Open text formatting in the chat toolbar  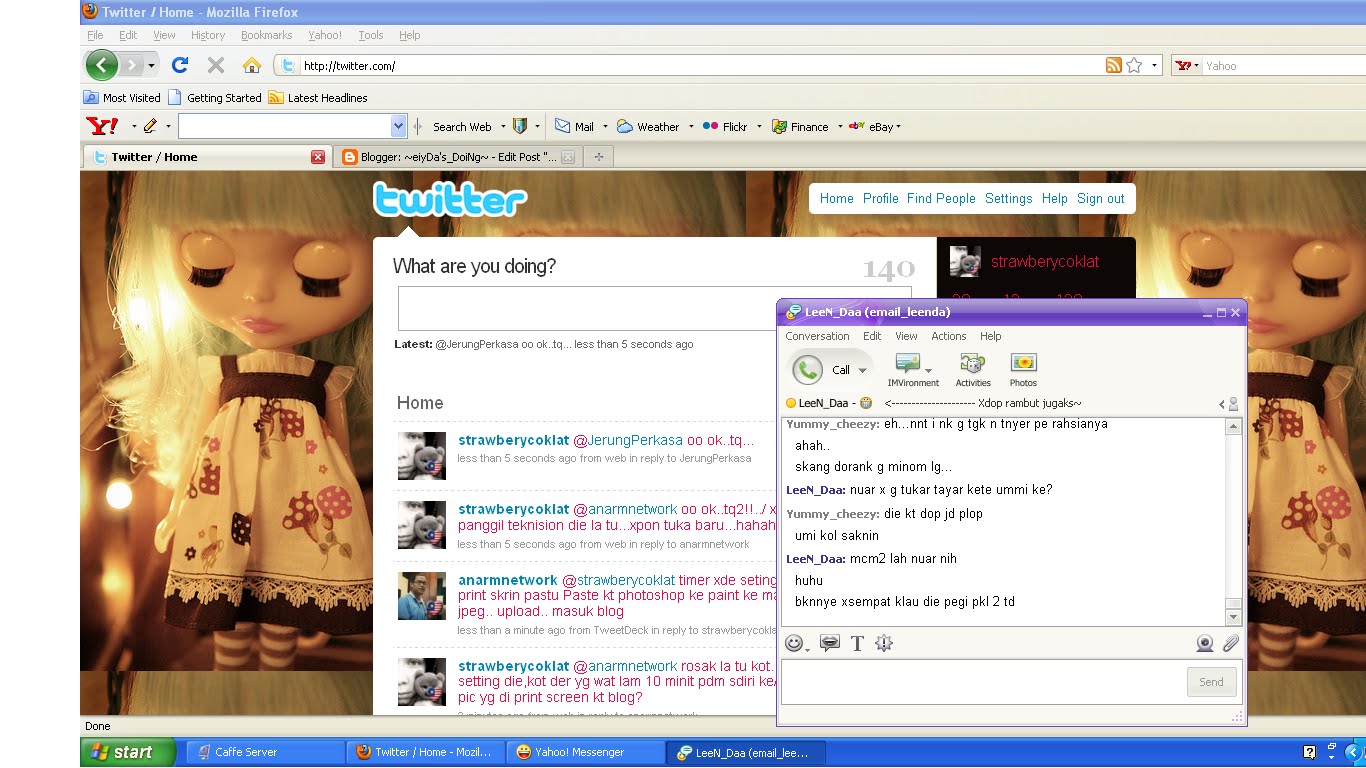point(857,644)
